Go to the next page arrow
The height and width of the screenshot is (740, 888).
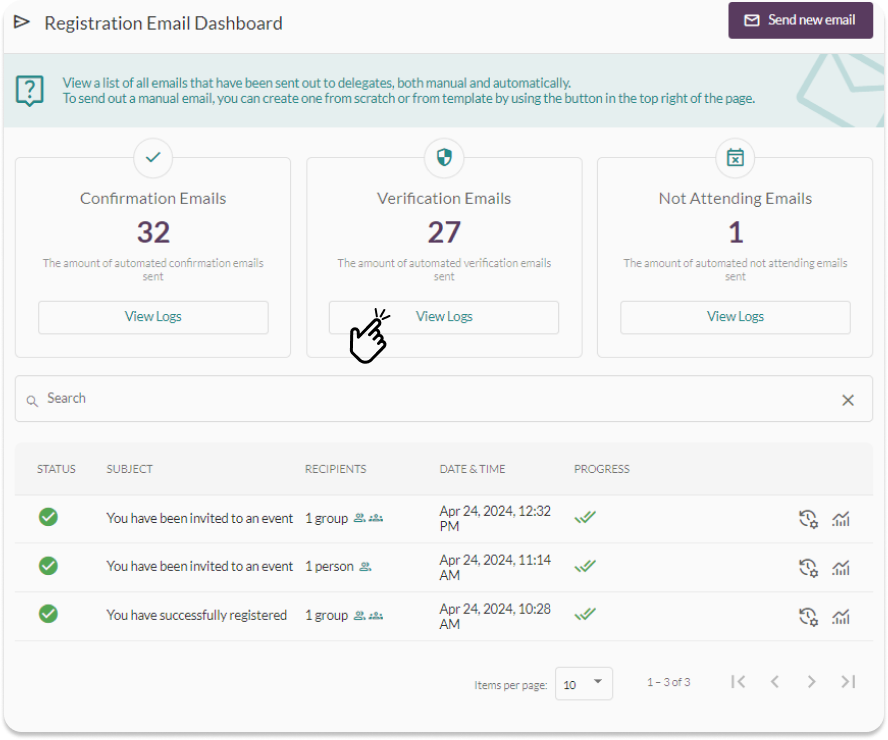coord(811,682)
